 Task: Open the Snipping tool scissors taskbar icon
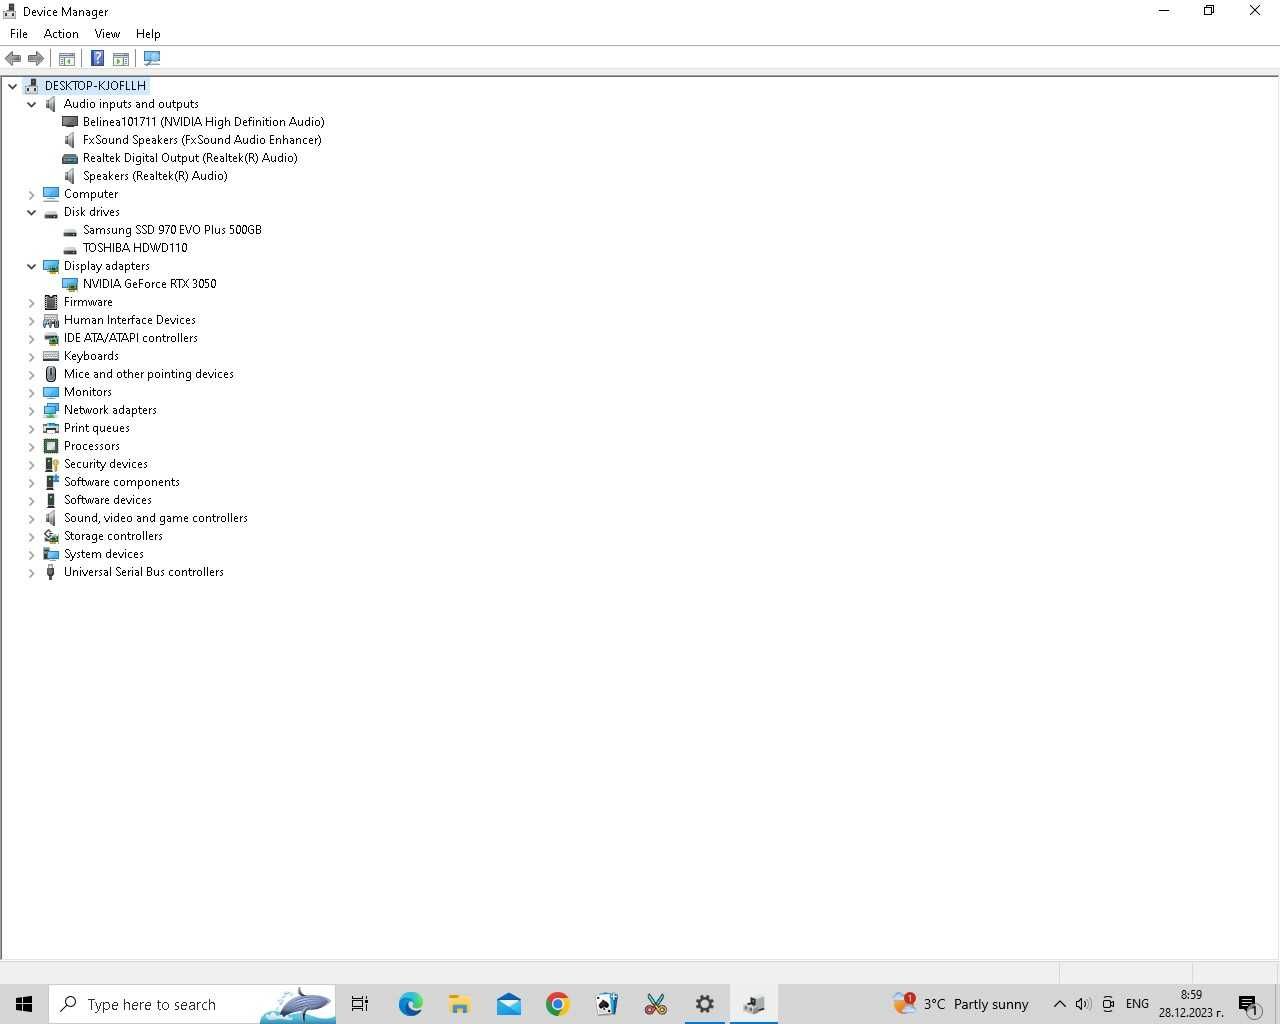(x=655, y=1004)
